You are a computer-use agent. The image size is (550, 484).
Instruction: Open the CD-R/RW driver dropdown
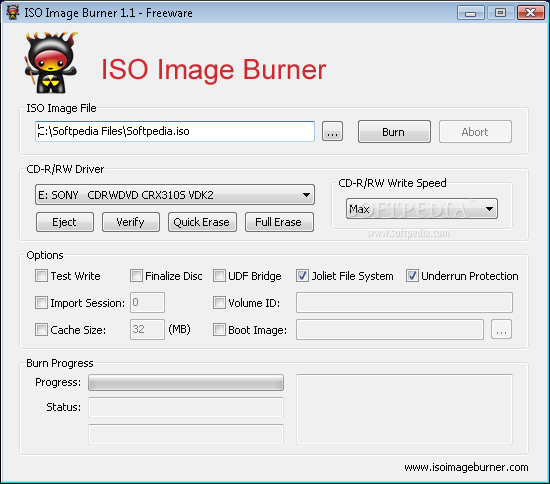click(175, 195)
